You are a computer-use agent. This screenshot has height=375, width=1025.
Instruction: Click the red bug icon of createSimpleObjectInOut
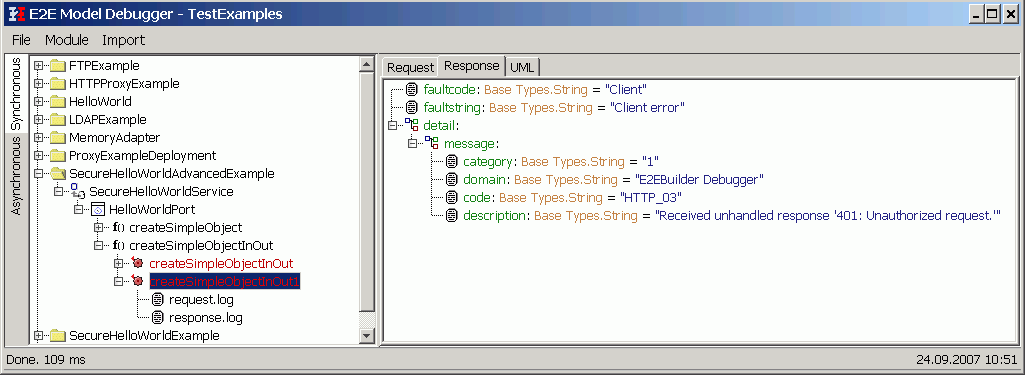pos(137,263)
